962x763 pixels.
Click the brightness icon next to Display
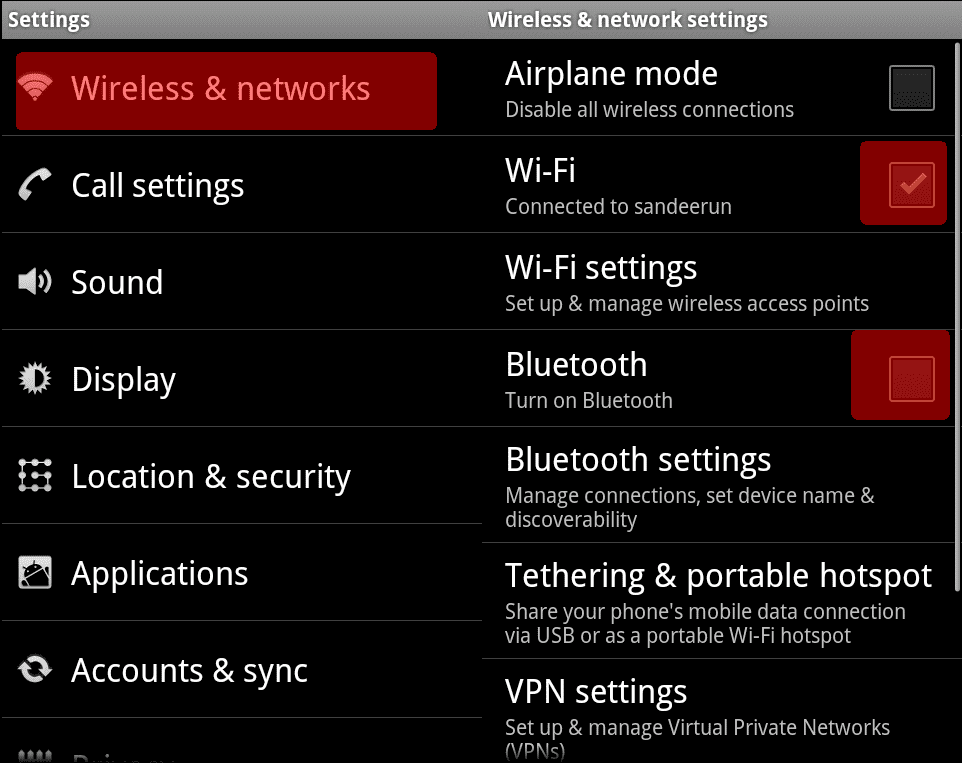point(35,379)
